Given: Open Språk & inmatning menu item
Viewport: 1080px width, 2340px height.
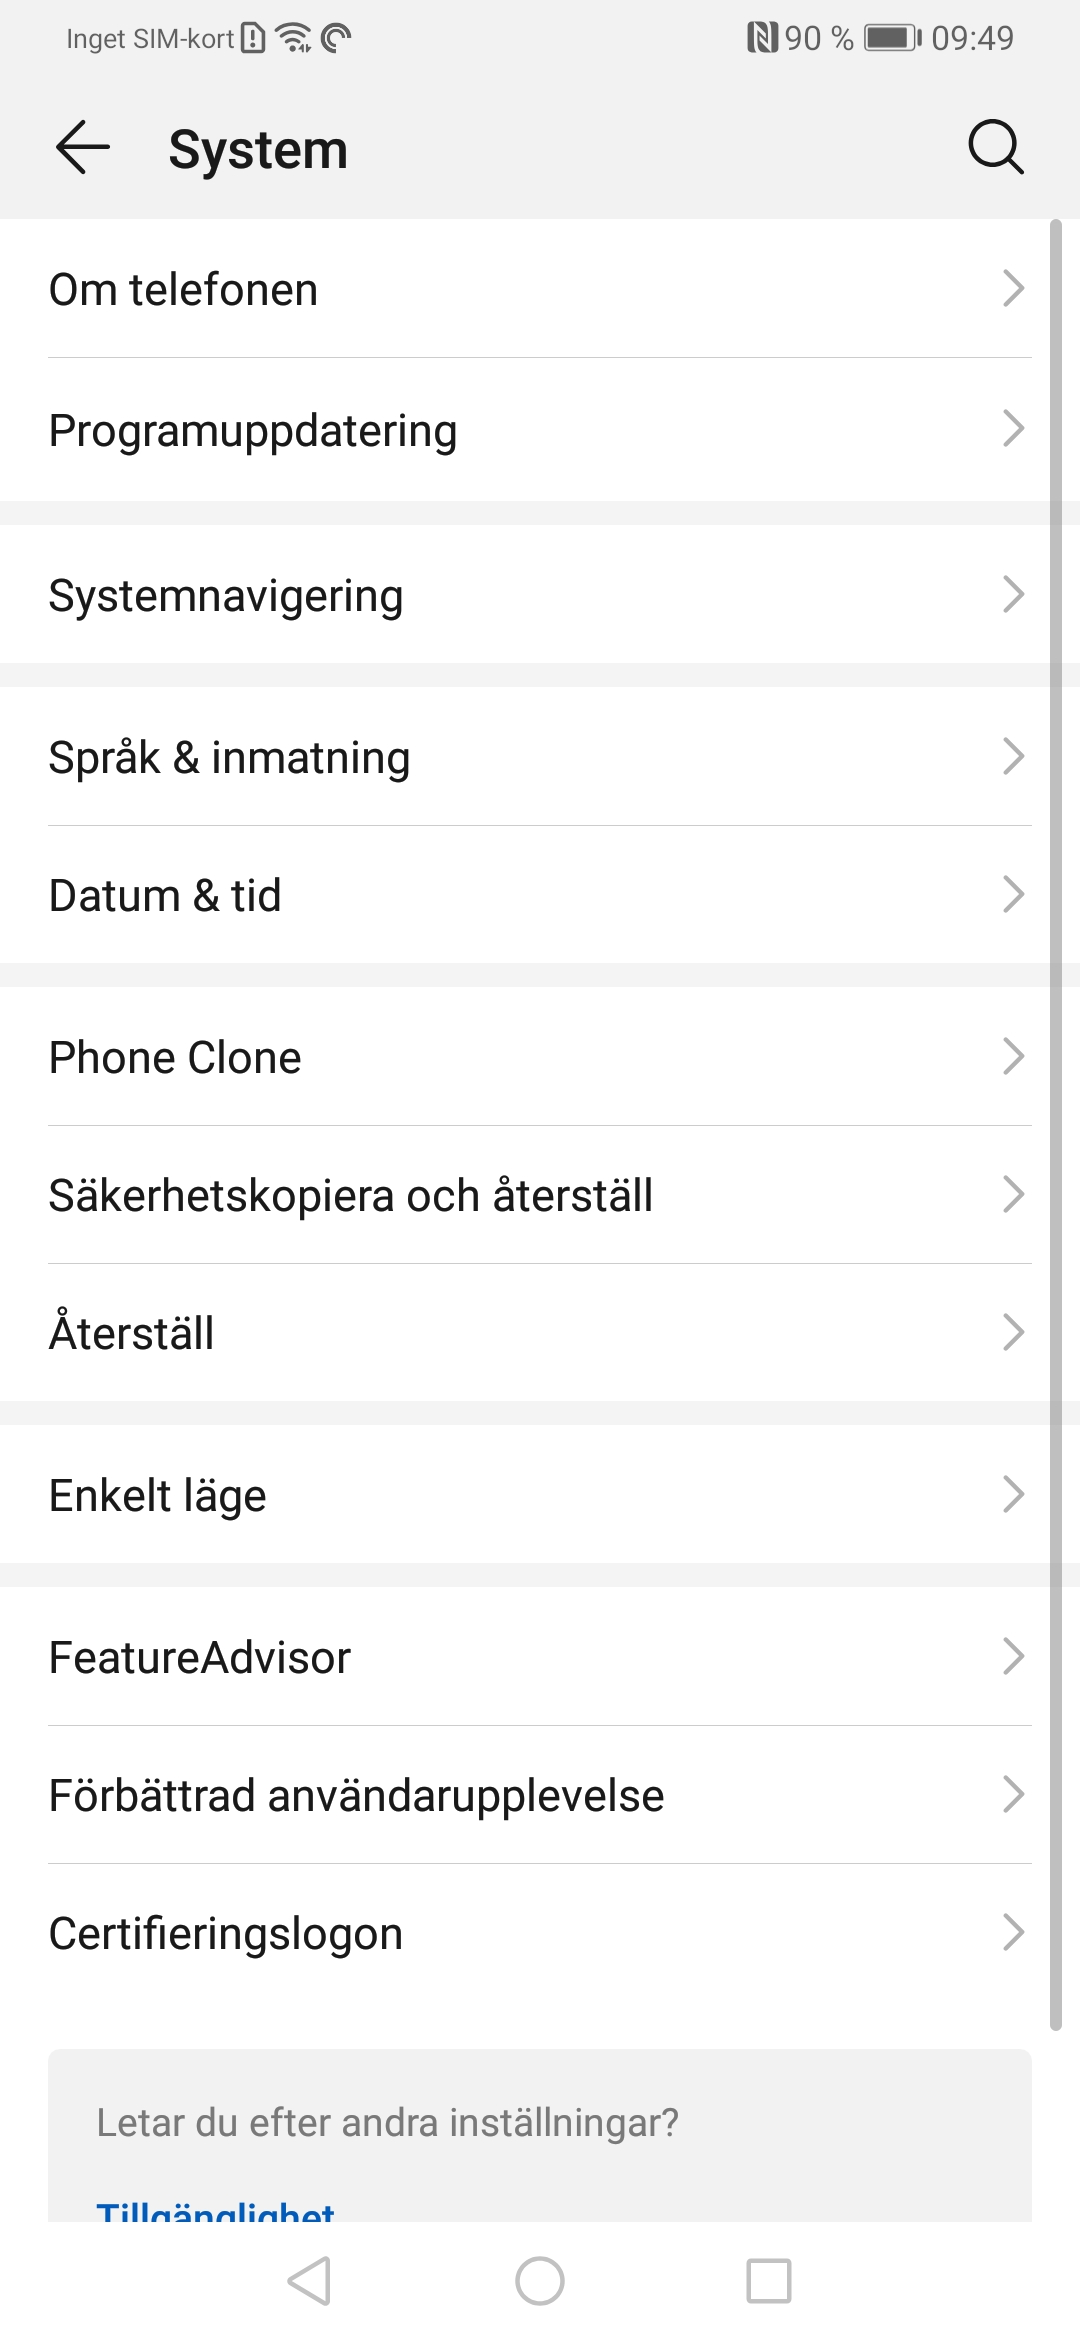Looking at the screenshot, I should (x=229, y=757).
